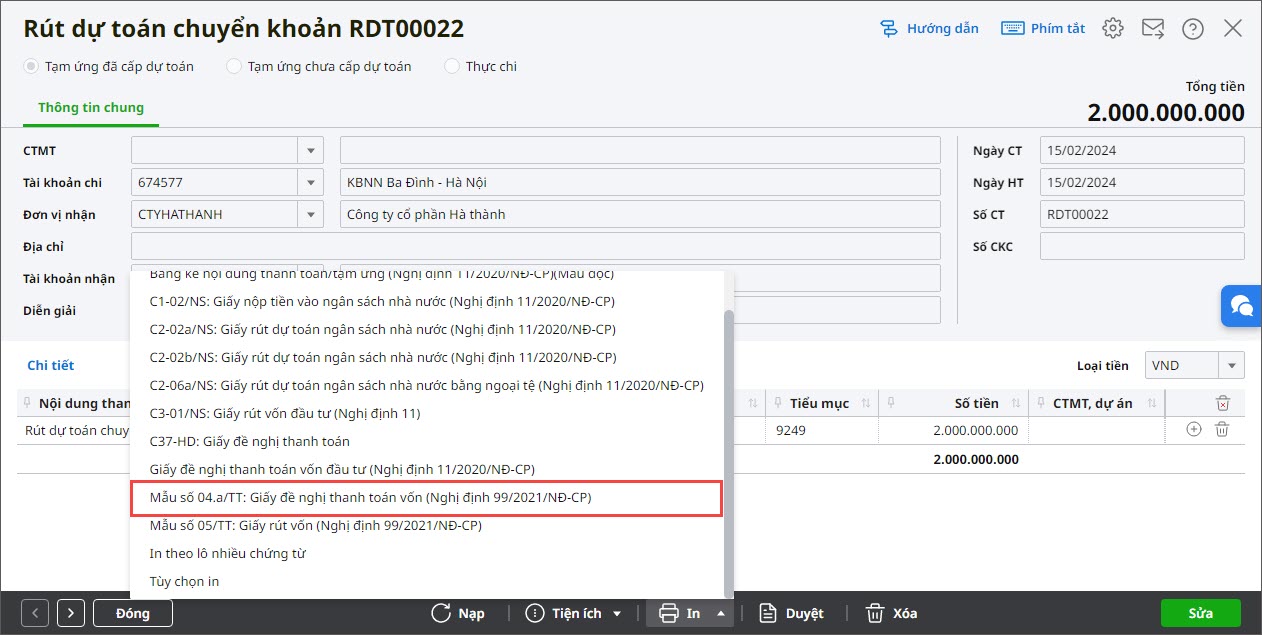The height and width of the screenshot is (635, 1262).
Task: Click sort arrows on Số tiền column
Action: (x=1015, y=403)
